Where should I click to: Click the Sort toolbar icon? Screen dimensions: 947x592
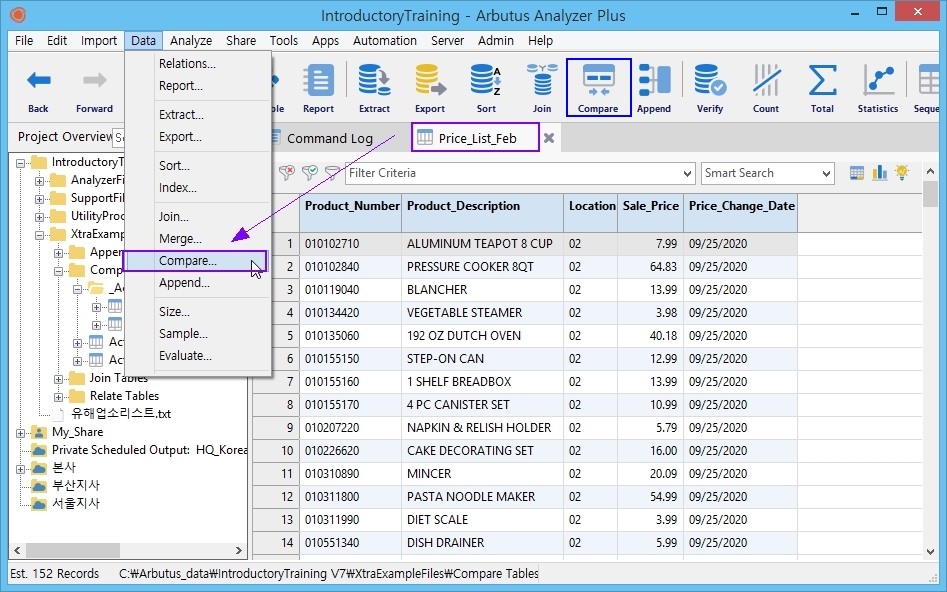[x=486, y=80]
